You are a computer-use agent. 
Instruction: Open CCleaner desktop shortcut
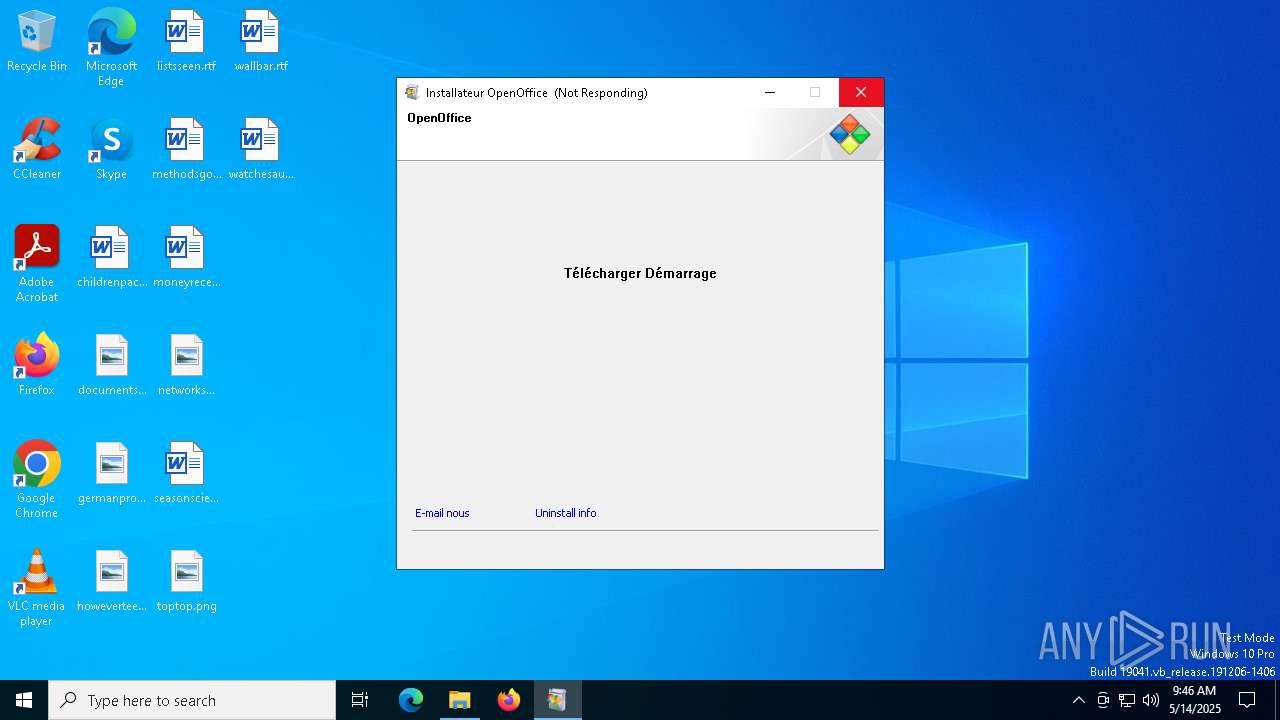tap(37, 150)
